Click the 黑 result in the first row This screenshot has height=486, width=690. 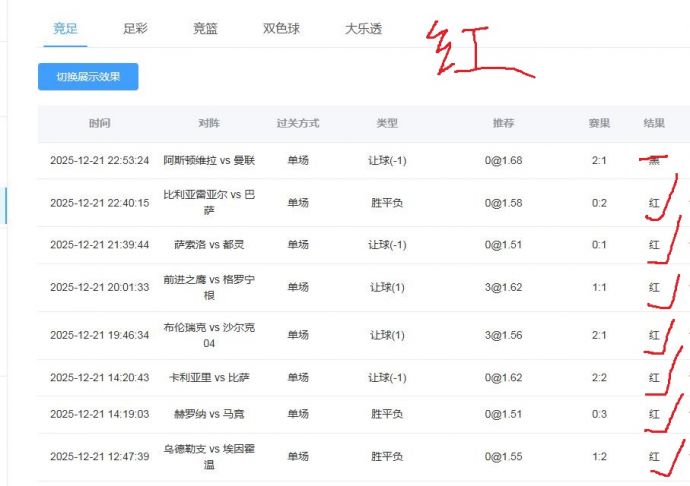pyautogui.click(x=654, y=160)
